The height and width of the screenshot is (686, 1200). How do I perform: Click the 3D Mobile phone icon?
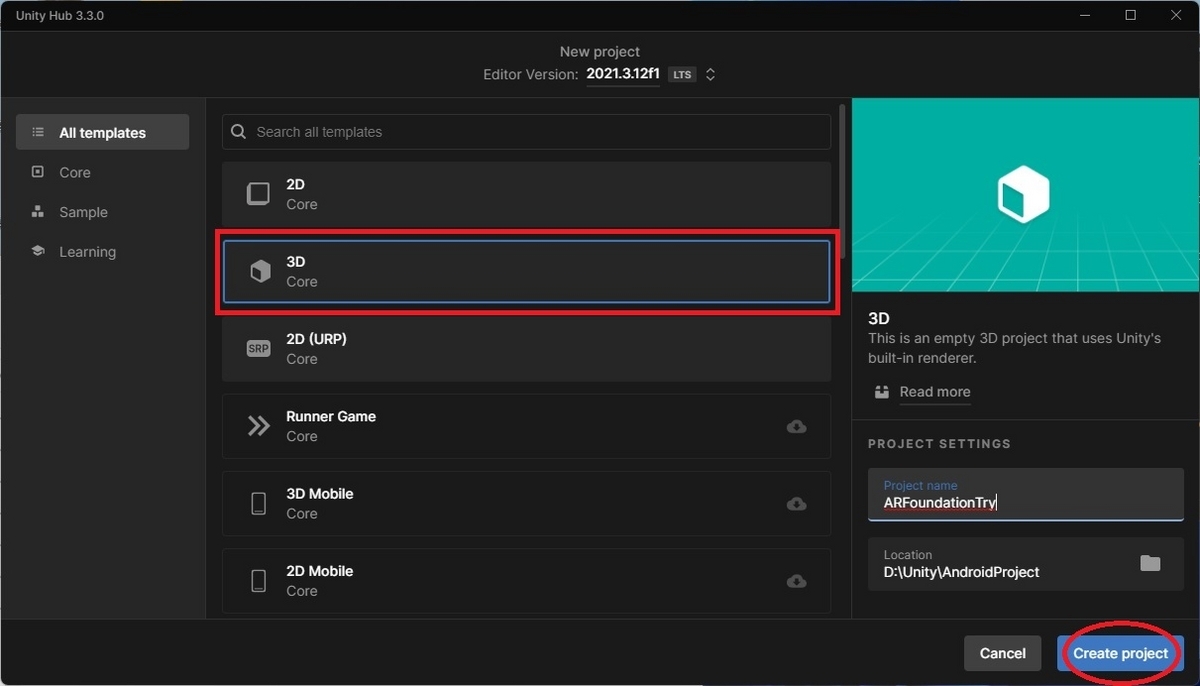coord(259,503)
